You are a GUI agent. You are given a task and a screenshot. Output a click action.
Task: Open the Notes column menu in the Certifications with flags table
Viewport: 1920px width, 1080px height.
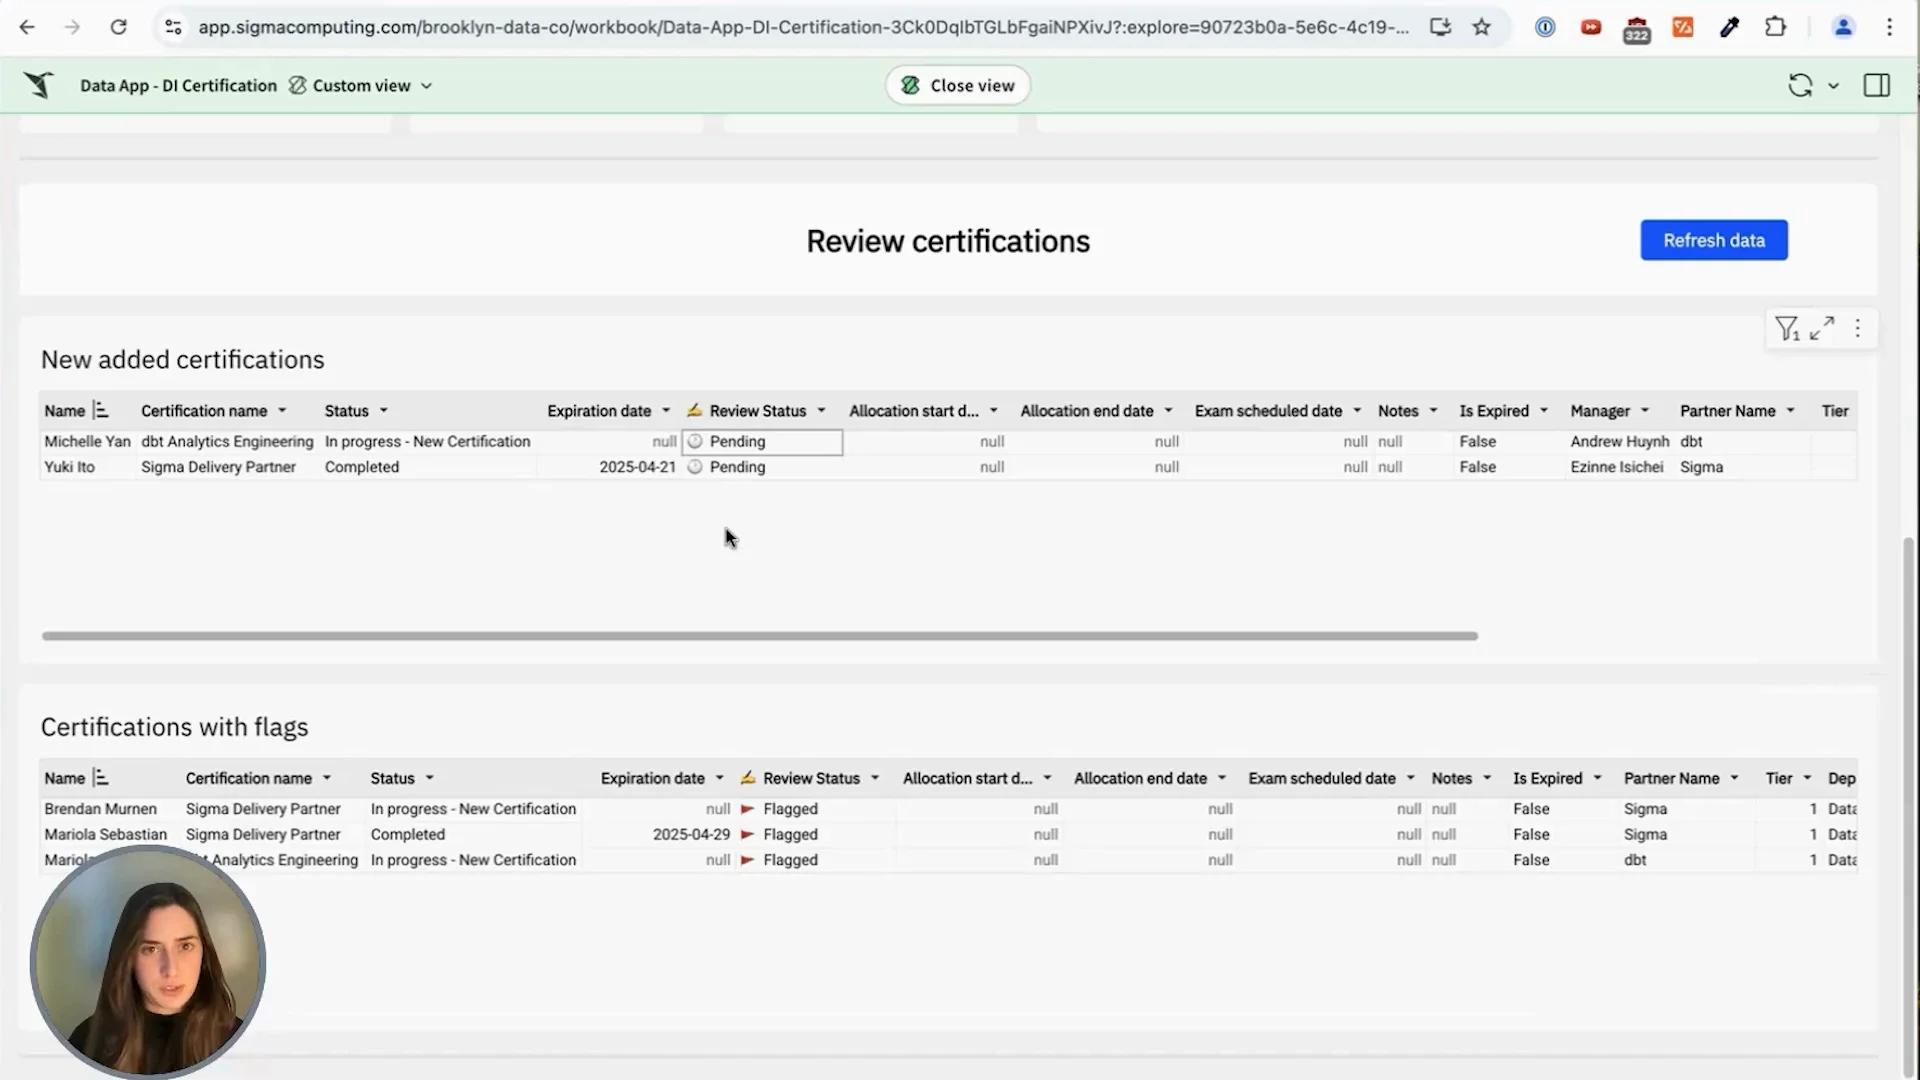click(1487, 778)
